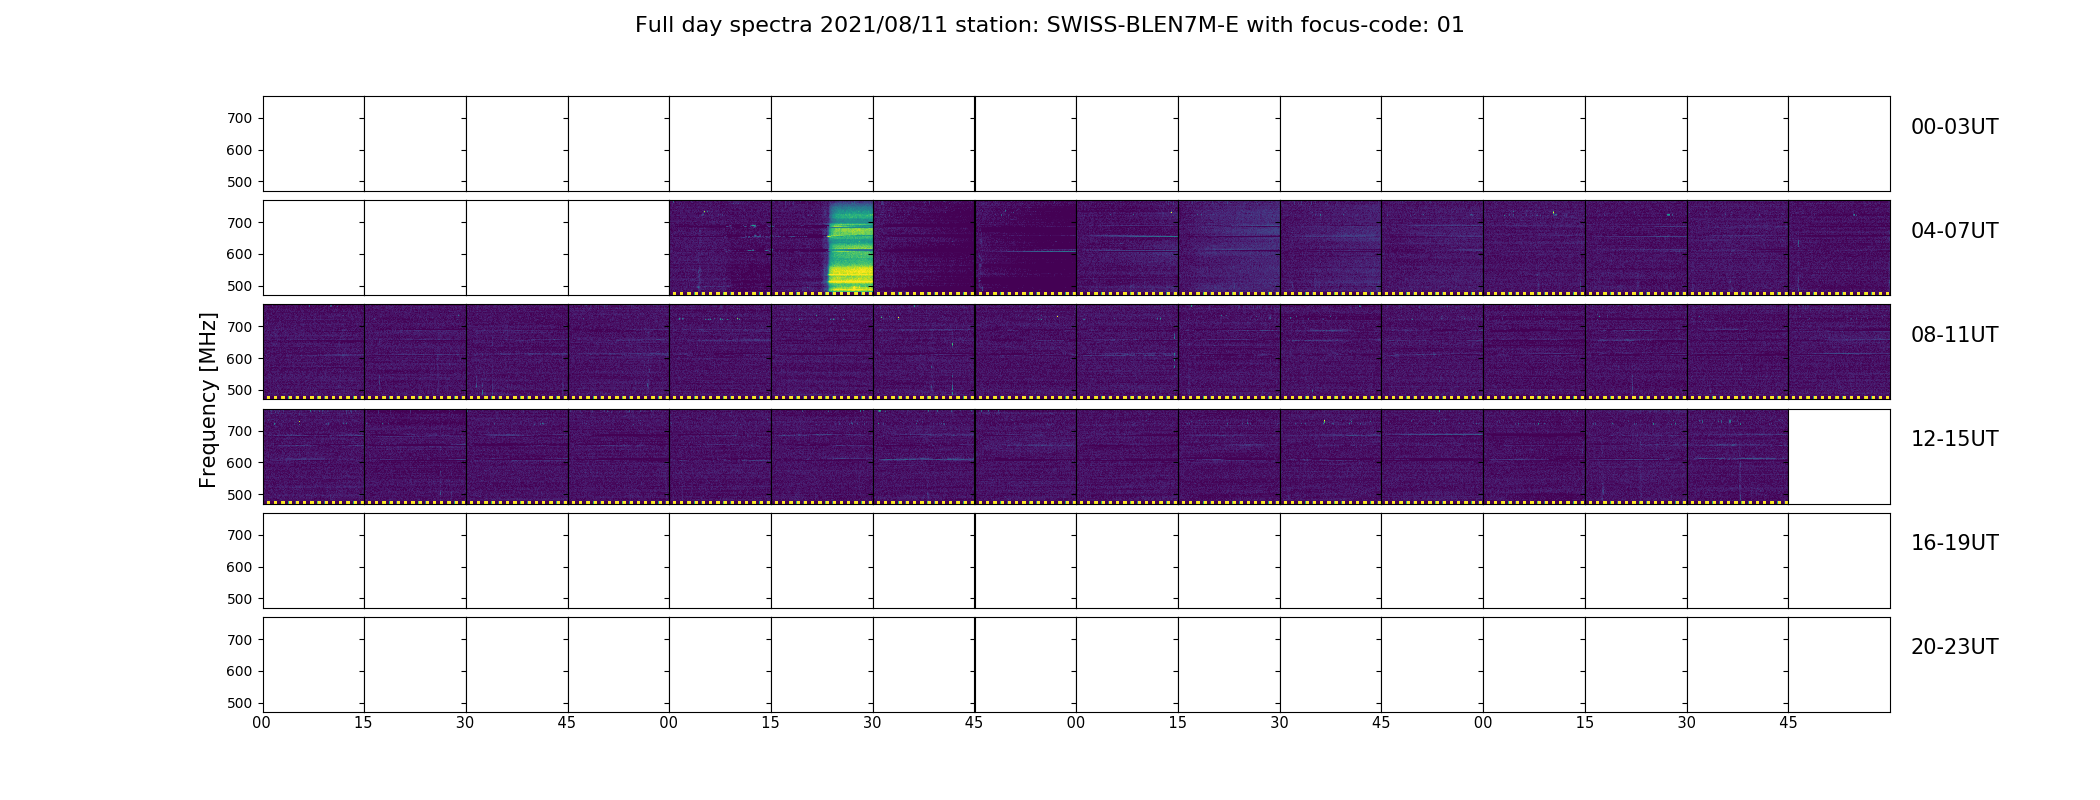Screen dimensions: 2100x800
Task: Click the 700 tick label of the 12-15UT row
Action: 239,431
